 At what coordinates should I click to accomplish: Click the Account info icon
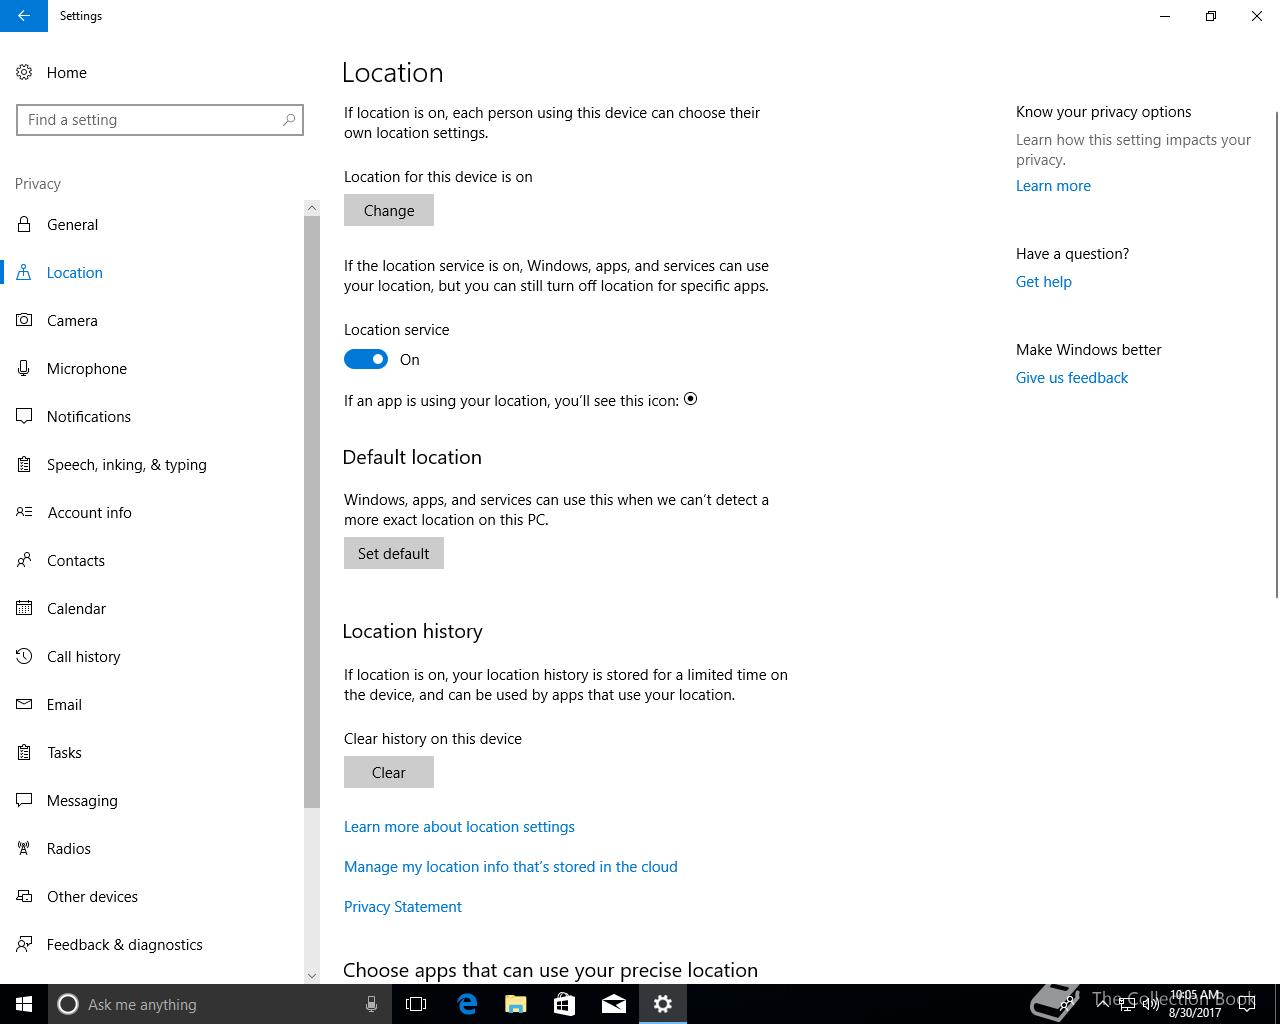24,512
